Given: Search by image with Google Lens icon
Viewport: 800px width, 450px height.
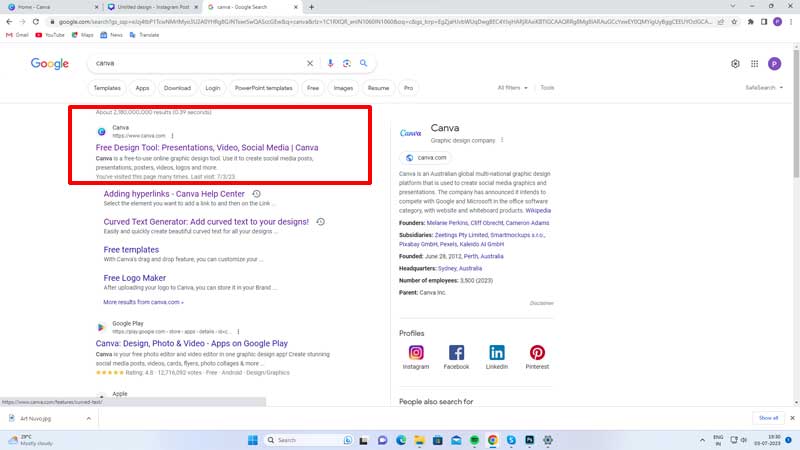Looking at the screenshot, I should (x=347, y=63).
